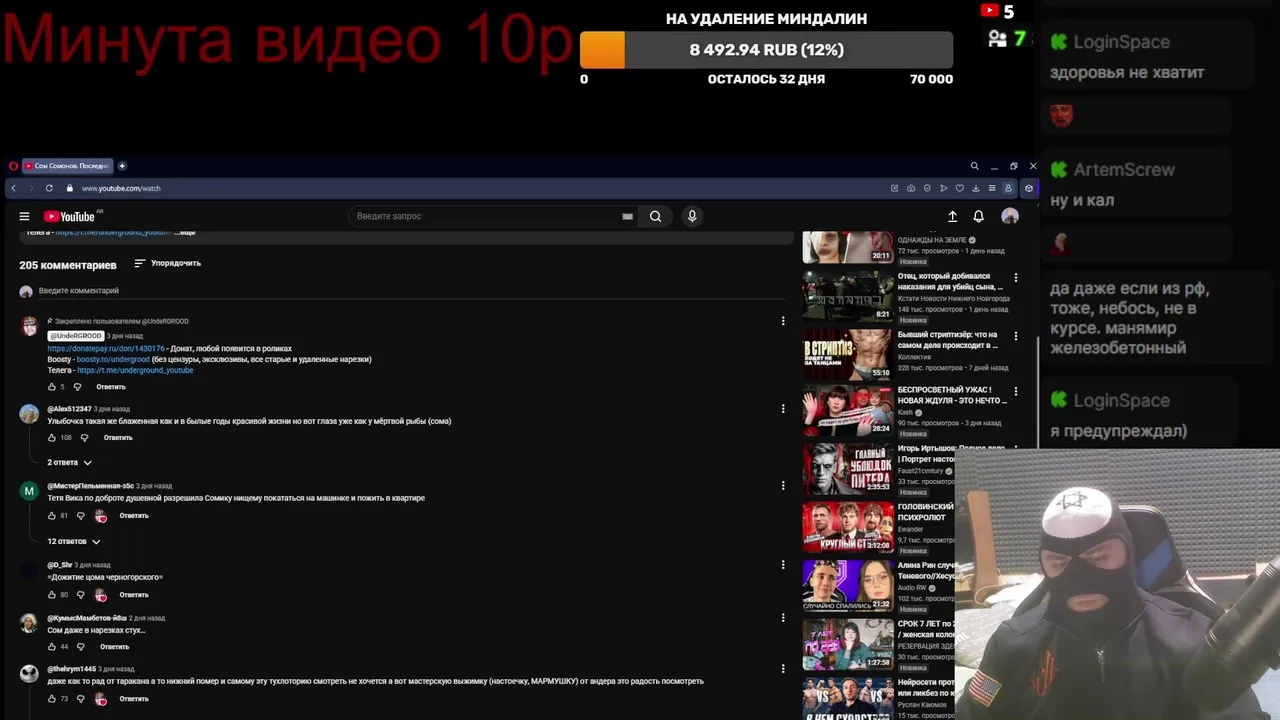The width and height of the screenshot is (1280, 720).
Task: Click the donation goal progress bar
Action: click(x=766, y=50)
